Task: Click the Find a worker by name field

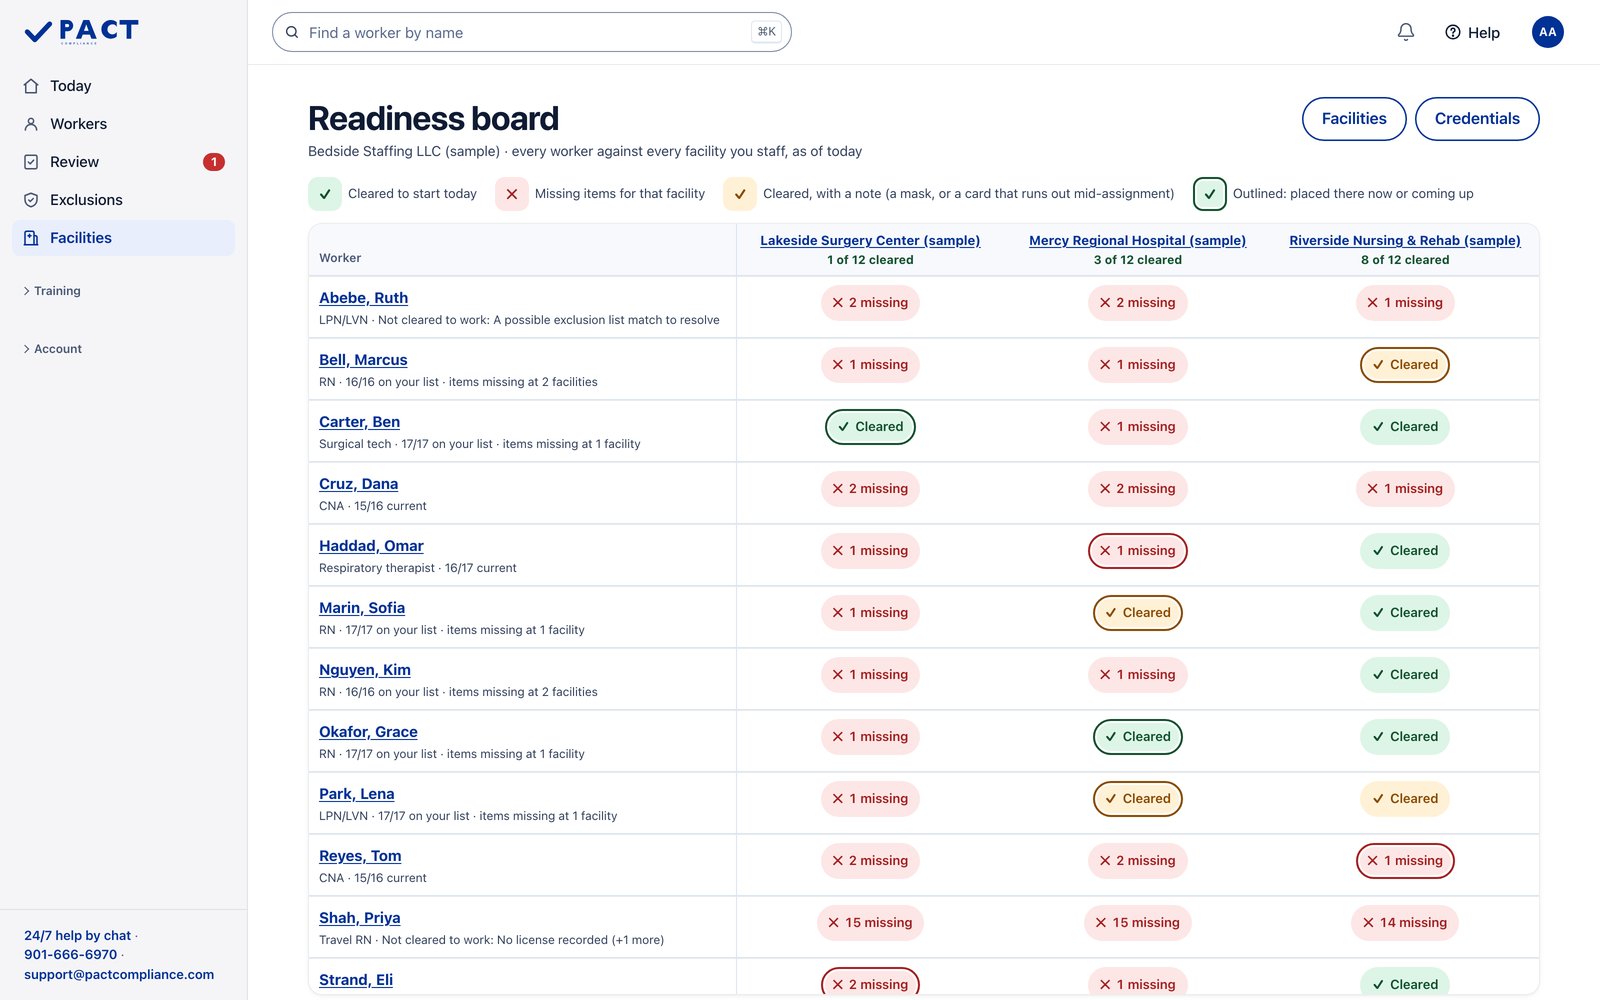Action: tap(532, 32)
